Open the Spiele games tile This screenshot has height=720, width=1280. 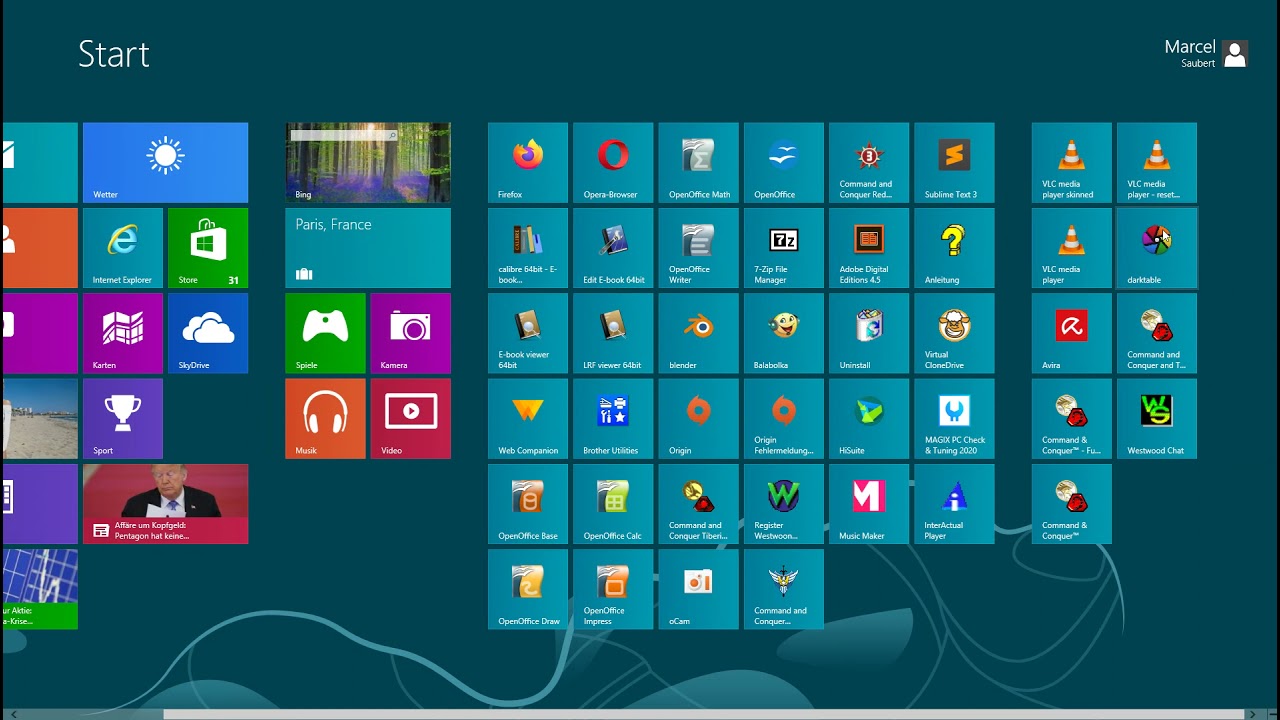(x=326, y=333)
